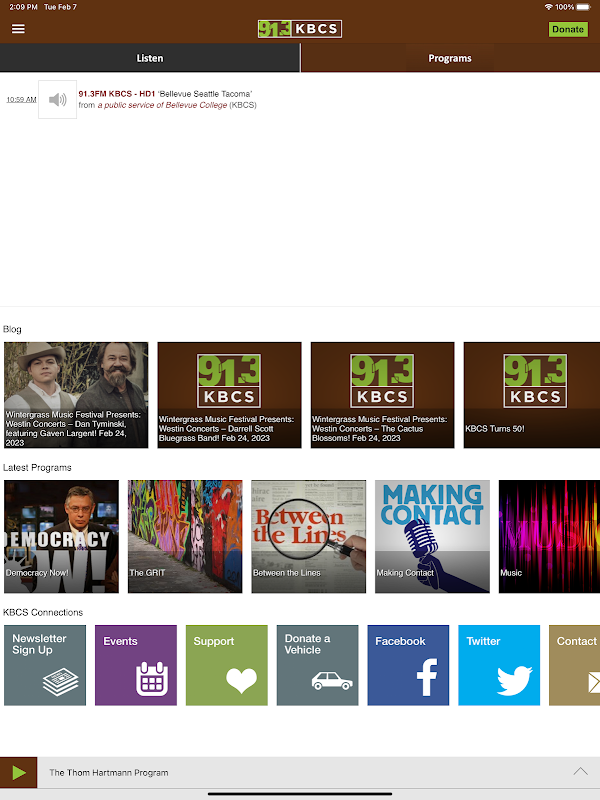Click the Blog section heading
600x800 pixels.
pyautogui.click(x=12, y=329)
